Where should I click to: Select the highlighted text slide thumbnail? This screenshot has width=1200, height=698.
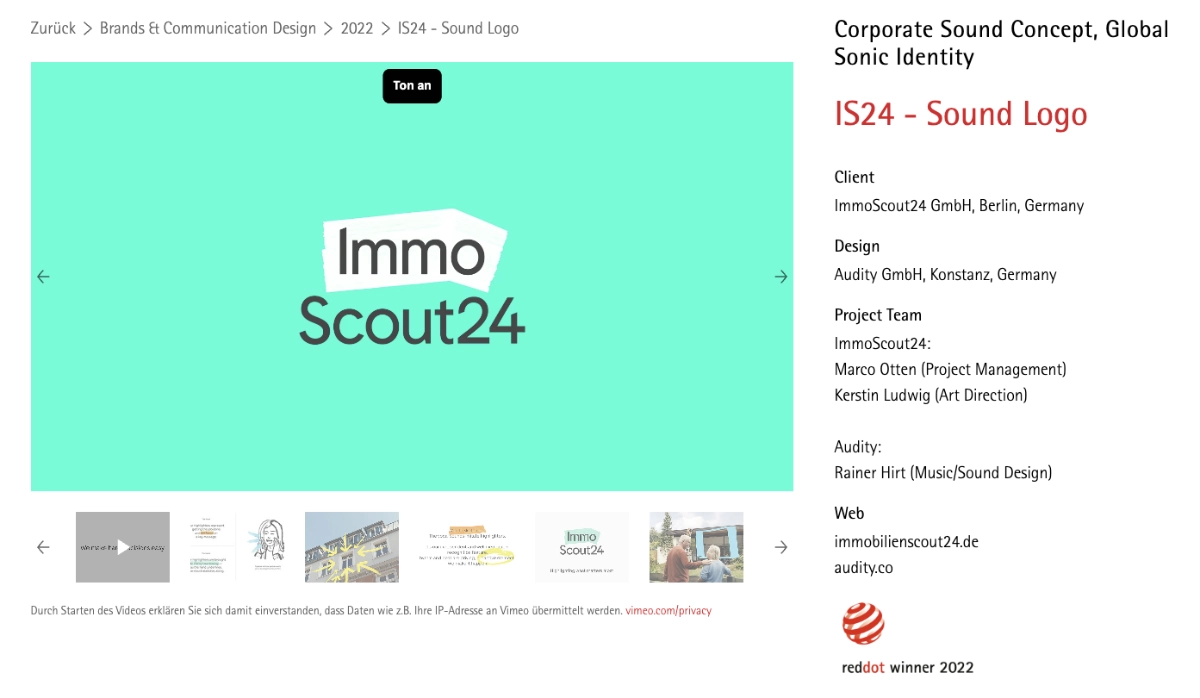(467, 547)
